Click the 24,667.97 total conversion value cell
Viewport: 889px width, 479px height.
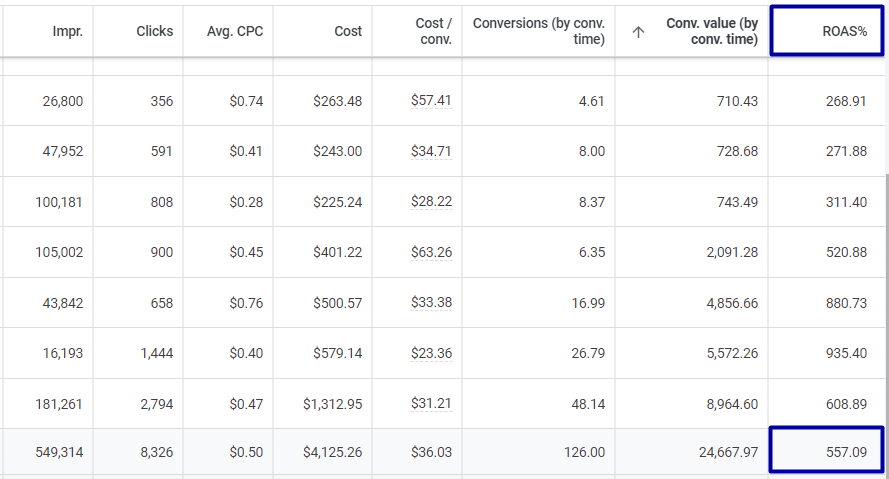(x=692, y=452)
